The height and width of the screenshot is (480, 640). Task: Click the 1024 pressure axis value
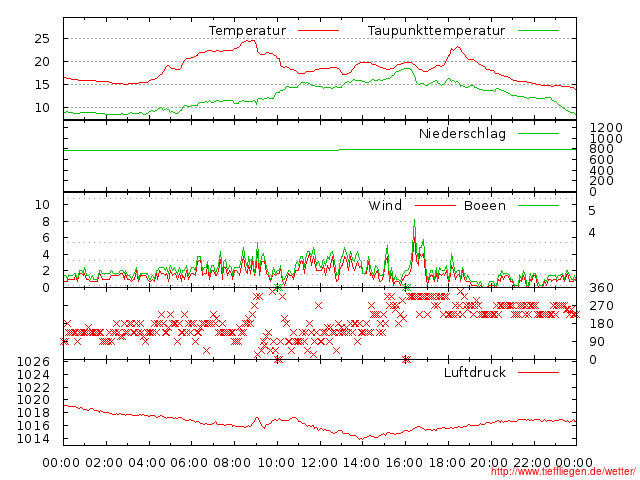click(33, 374)
